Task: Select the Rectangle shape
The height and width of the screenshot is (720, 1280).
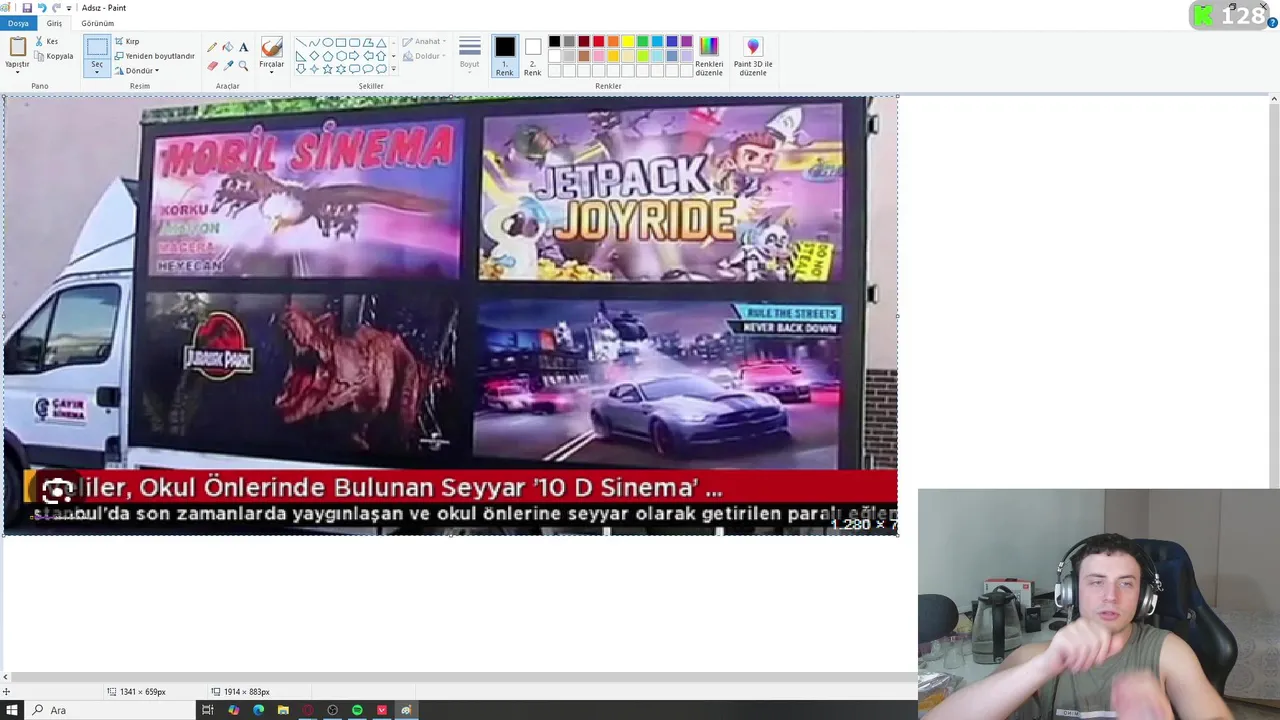Action: point(341,43)
